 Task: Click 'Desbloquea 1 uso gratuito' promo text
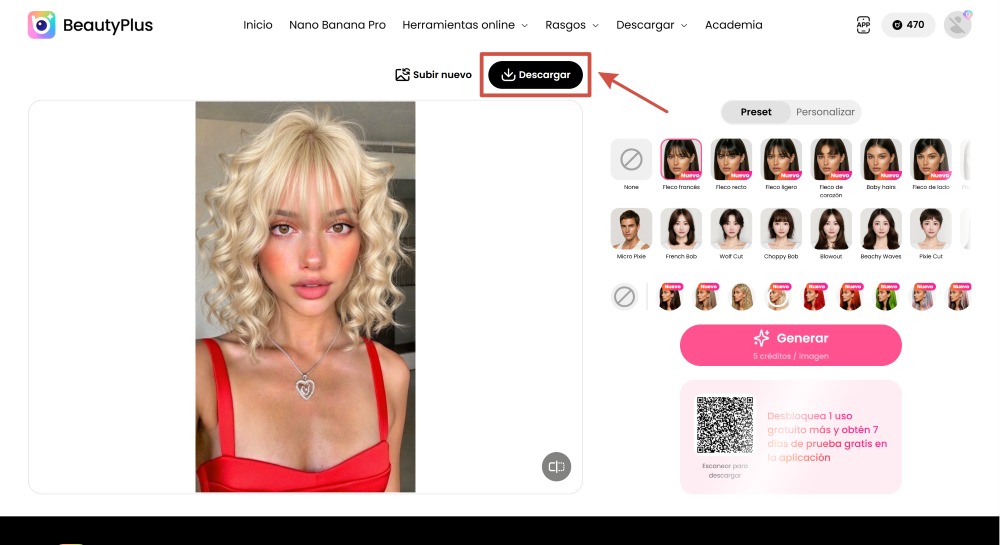pyautogui.click(x=827, y=437)
